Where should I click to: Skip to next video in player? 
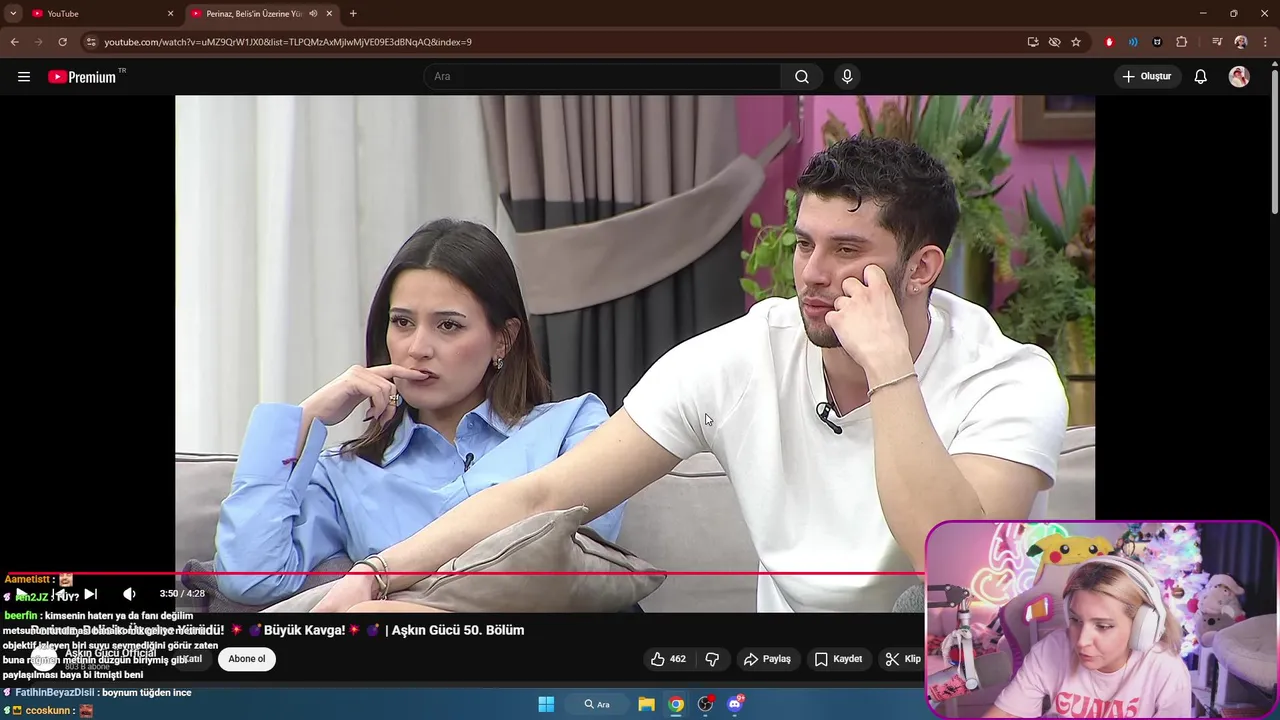[x=90, y=594]
